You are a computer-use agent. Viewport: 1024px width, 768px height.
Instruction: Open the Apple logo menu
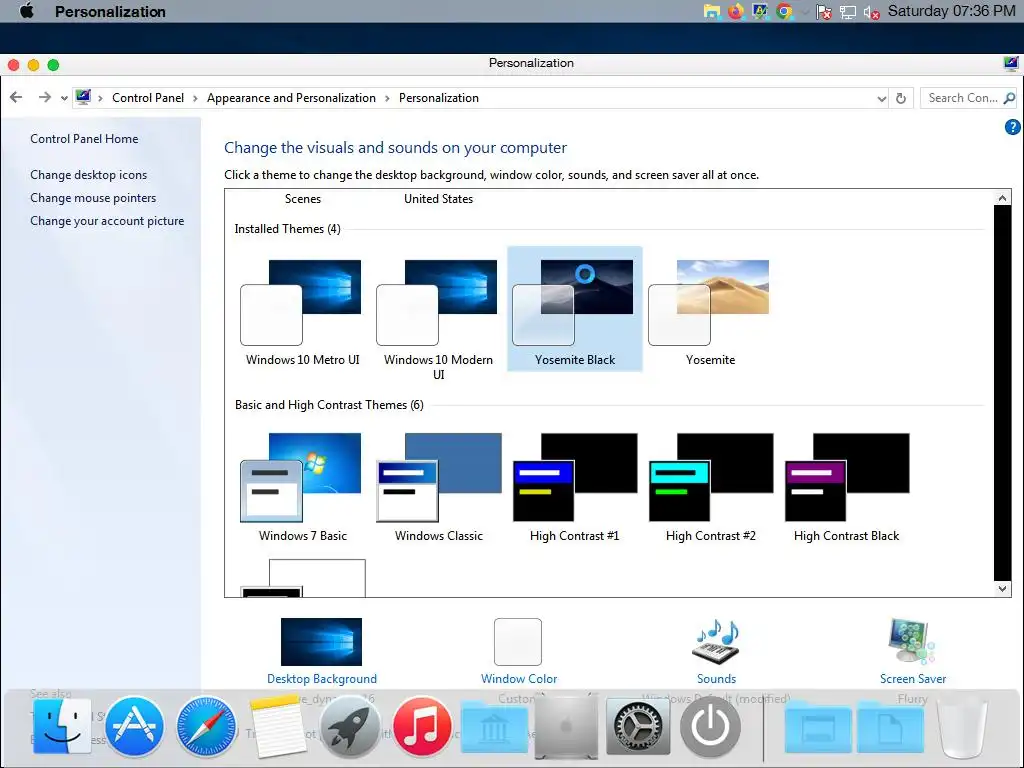coord(27,11)
